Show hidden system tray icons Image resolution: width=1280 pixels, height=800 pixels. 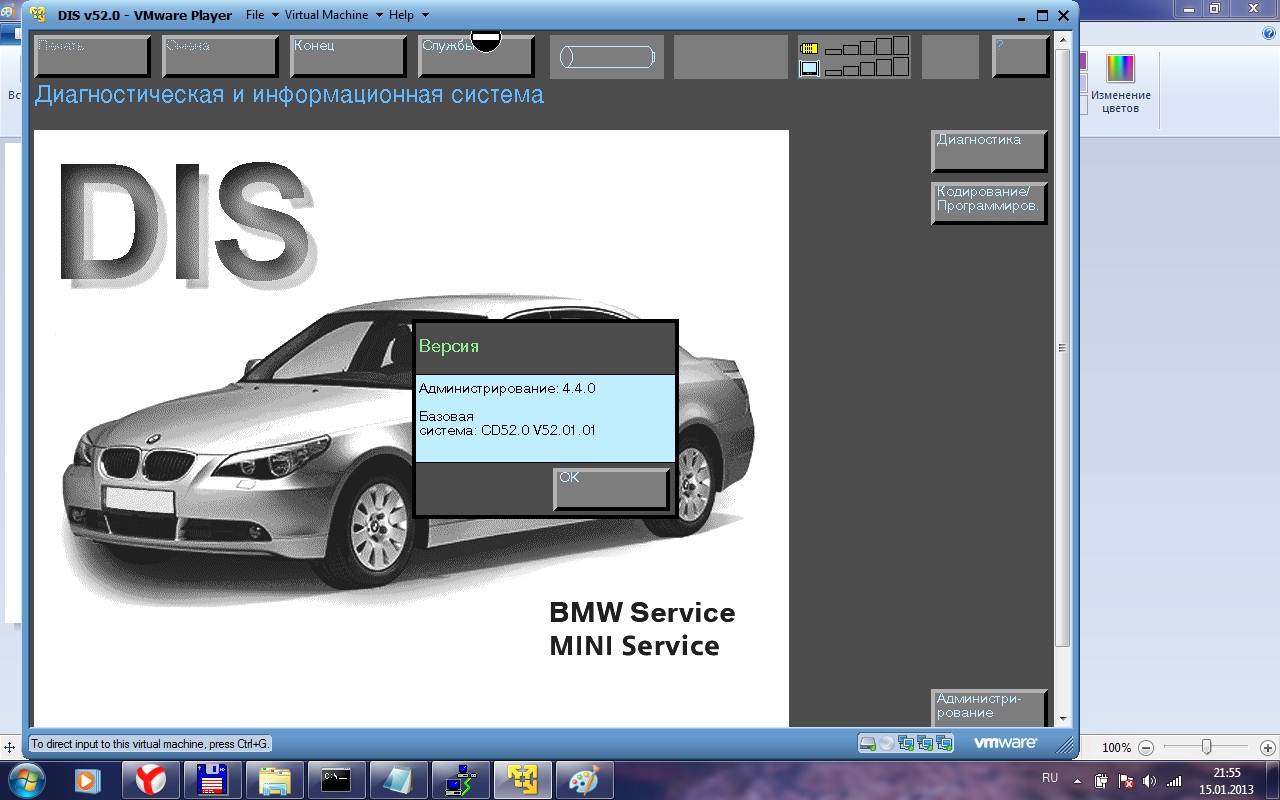(x=1077, y=780)
